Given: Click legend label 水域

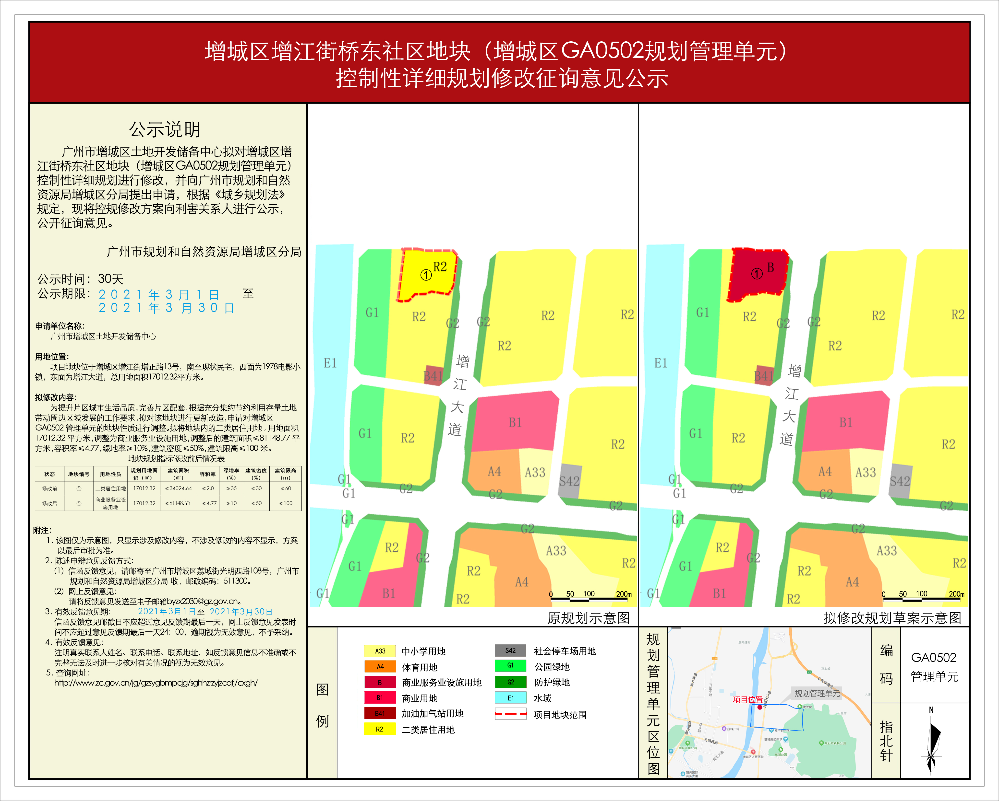Looking at the screenshot, I should click(x=542, y=698).
